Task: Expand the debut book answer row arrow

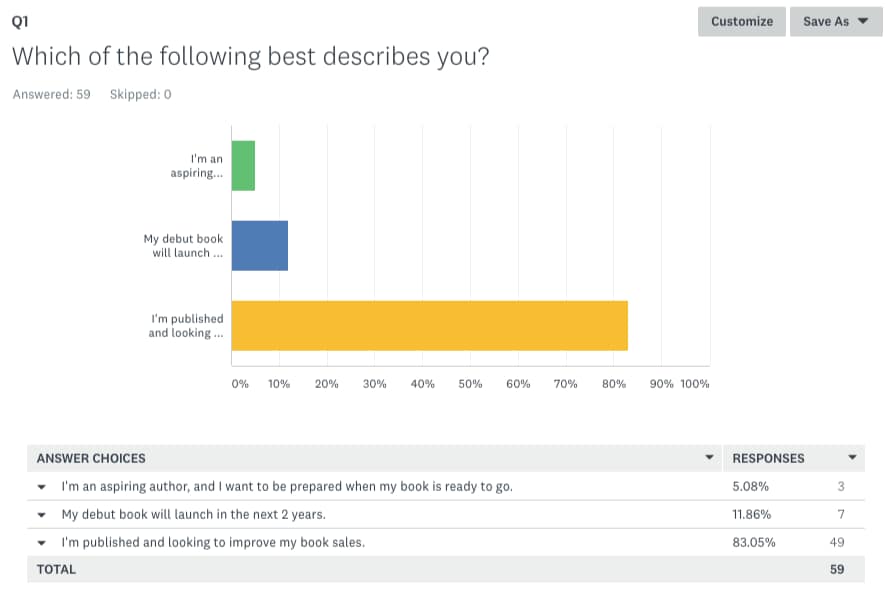Action: pyautogui.click(x=42, y=515)
